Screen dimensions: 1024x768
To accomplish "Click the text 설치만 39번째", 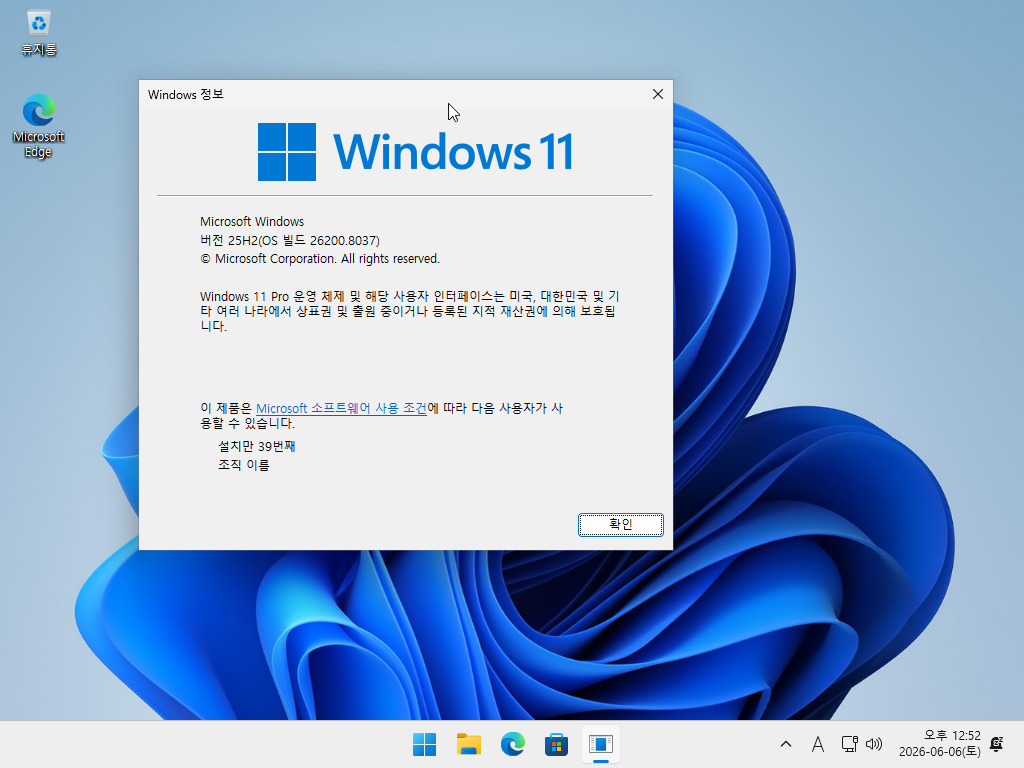I will point(257,446).
